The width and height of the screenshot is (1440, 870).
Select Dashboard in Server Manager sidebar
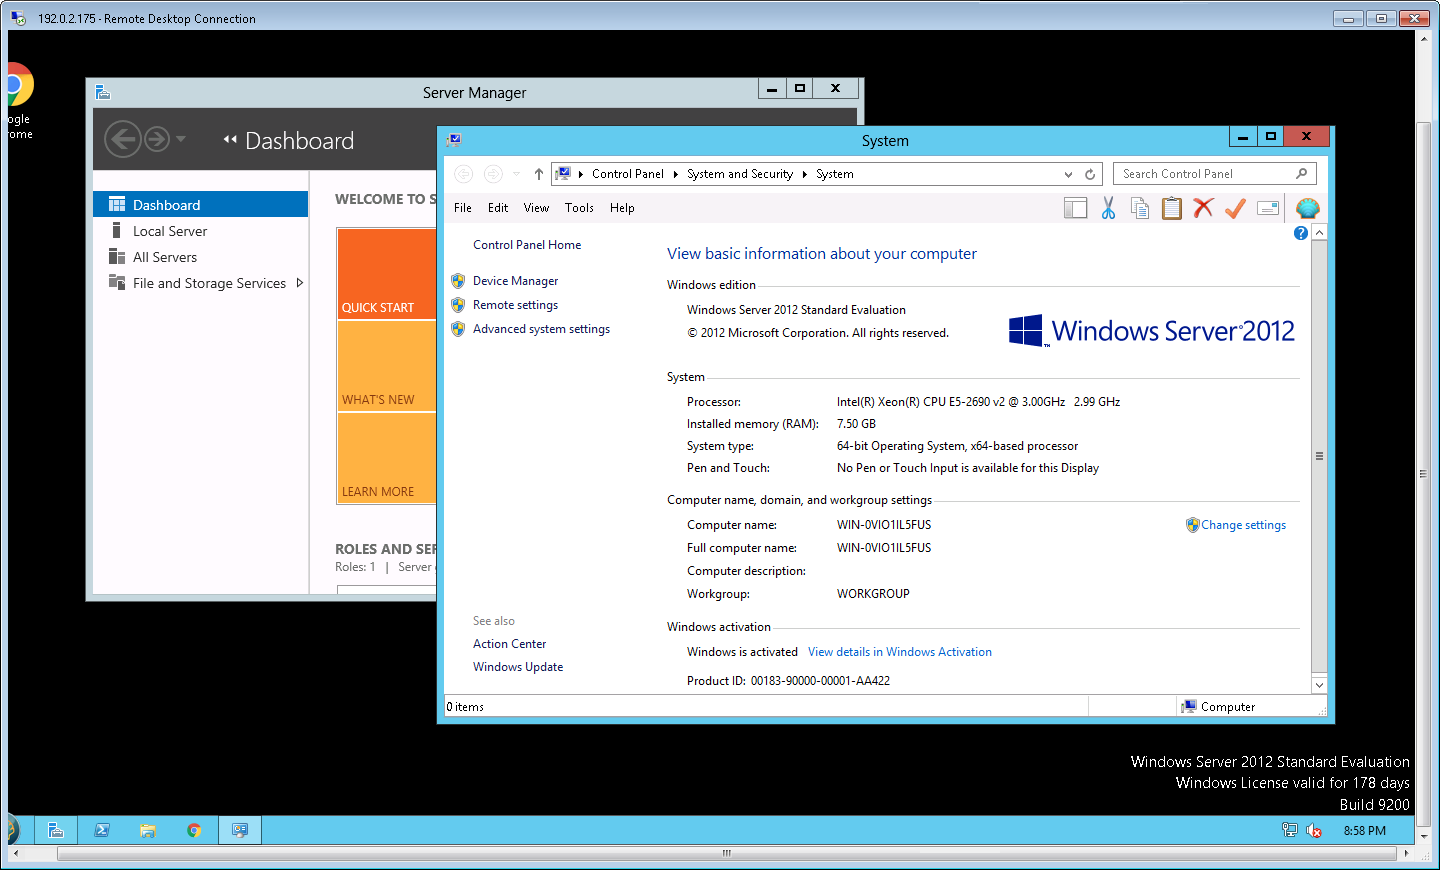(200, 204)
